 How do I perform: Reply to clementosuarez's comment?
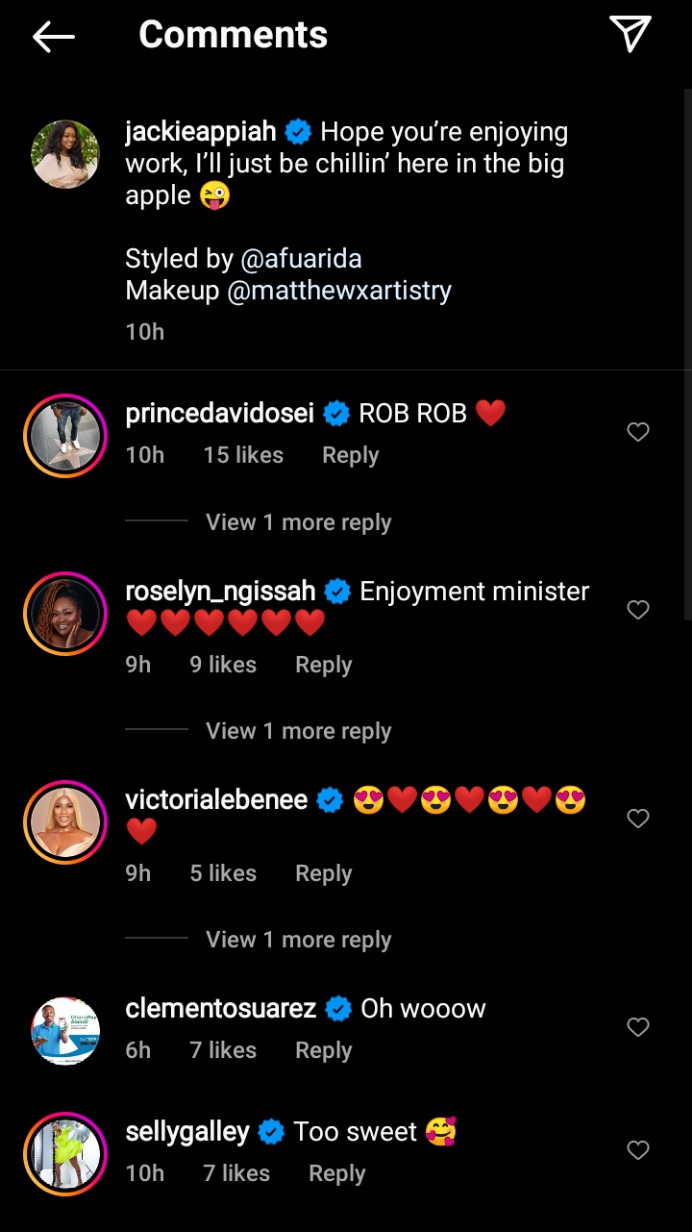tap(323, 1050)
